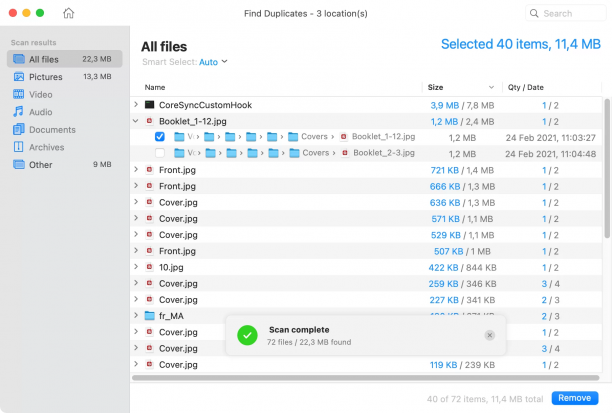This screenshot has width=612, height=413.
Task: Click 'Selected 40 items, 11,4 MB' text
Action: [x=521, y=44]
